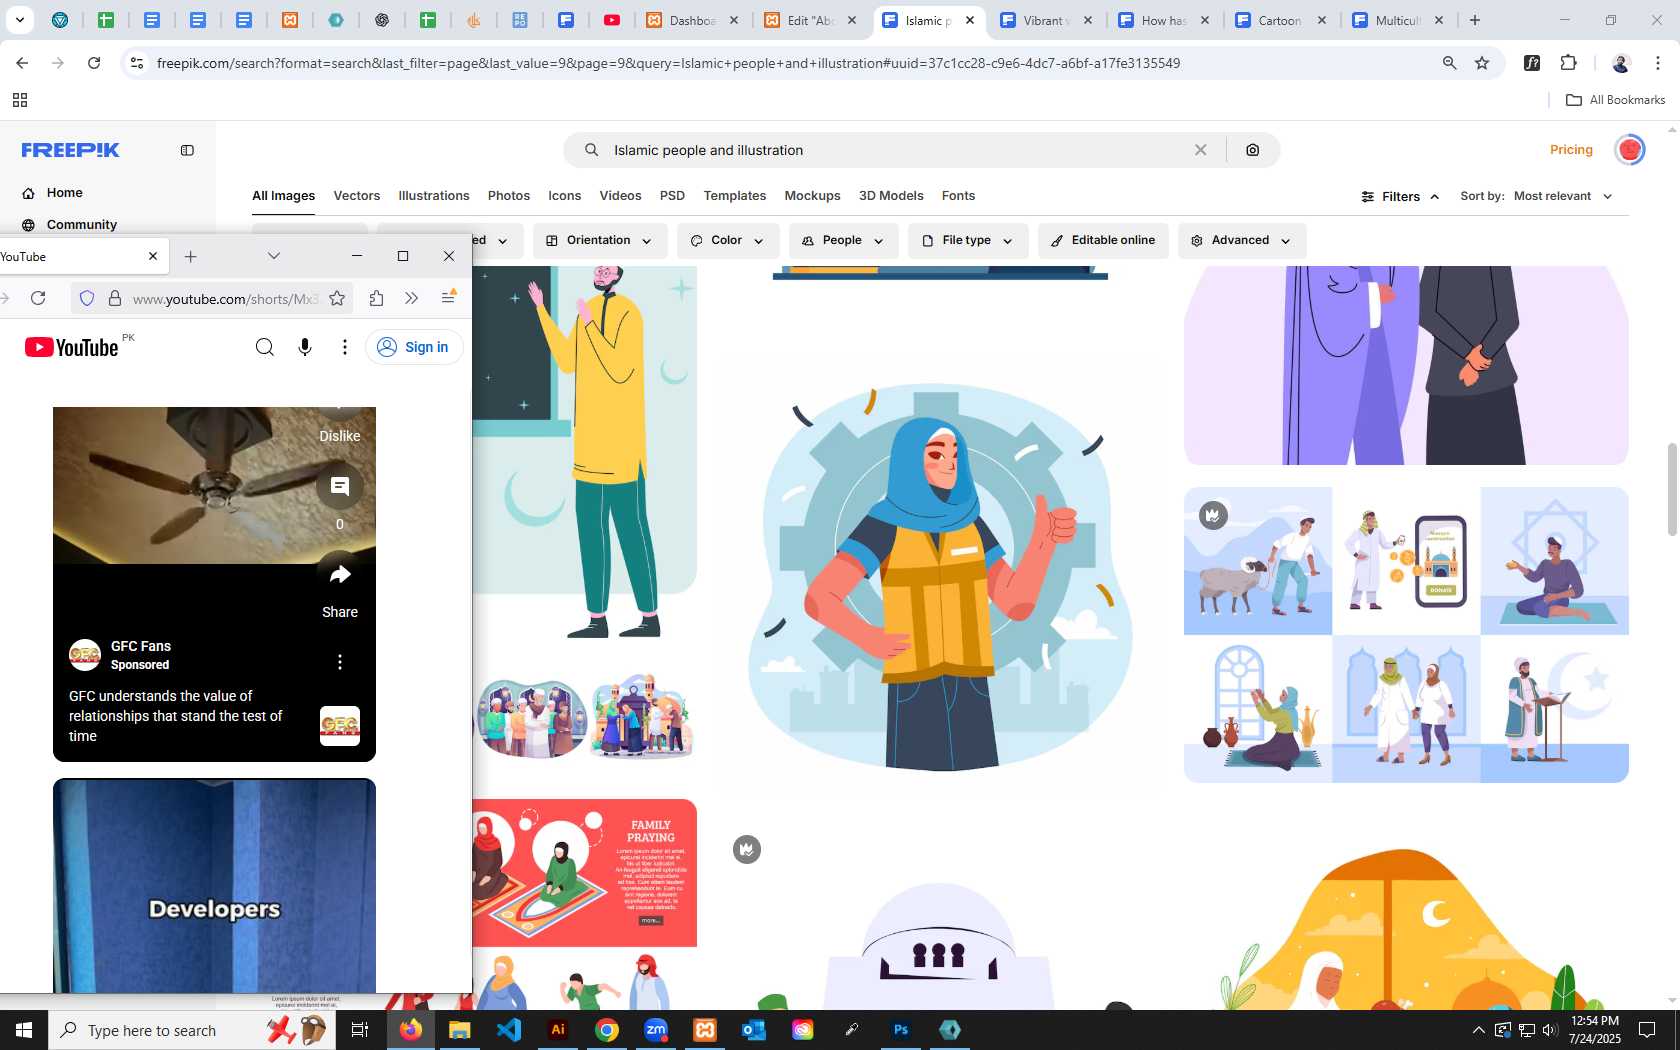Open Illustrator from the taskbar

point(558,1030)
